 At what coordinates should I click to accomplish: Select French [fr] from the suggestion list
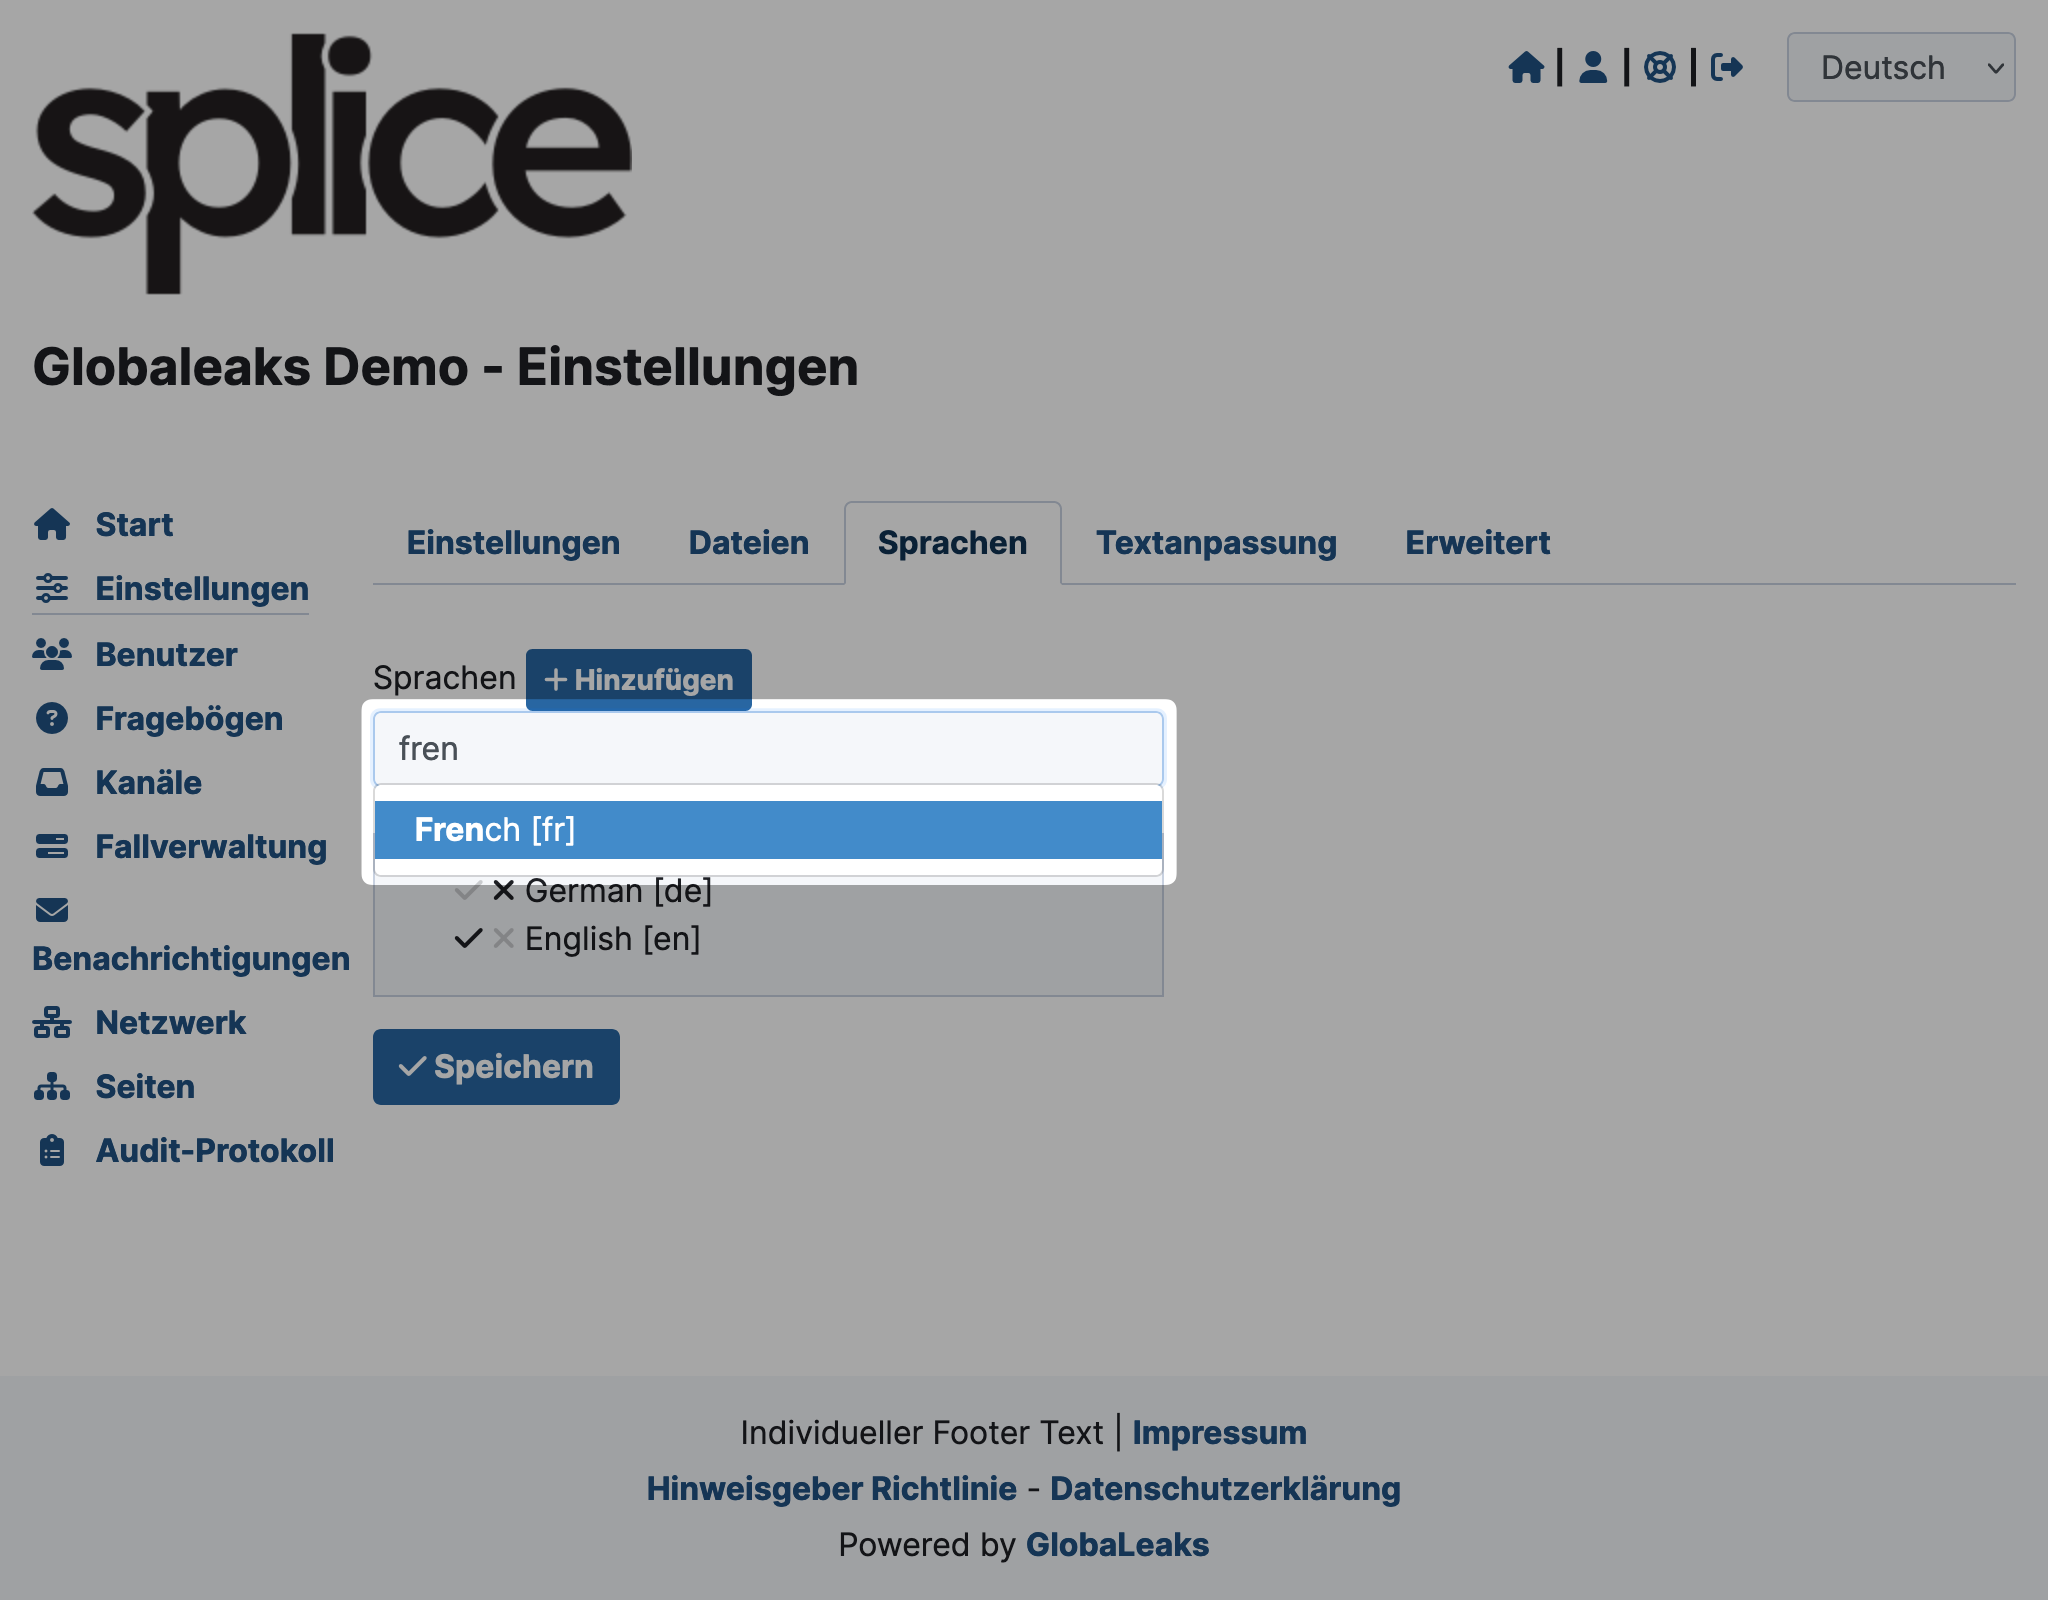[x=768, y=829]
